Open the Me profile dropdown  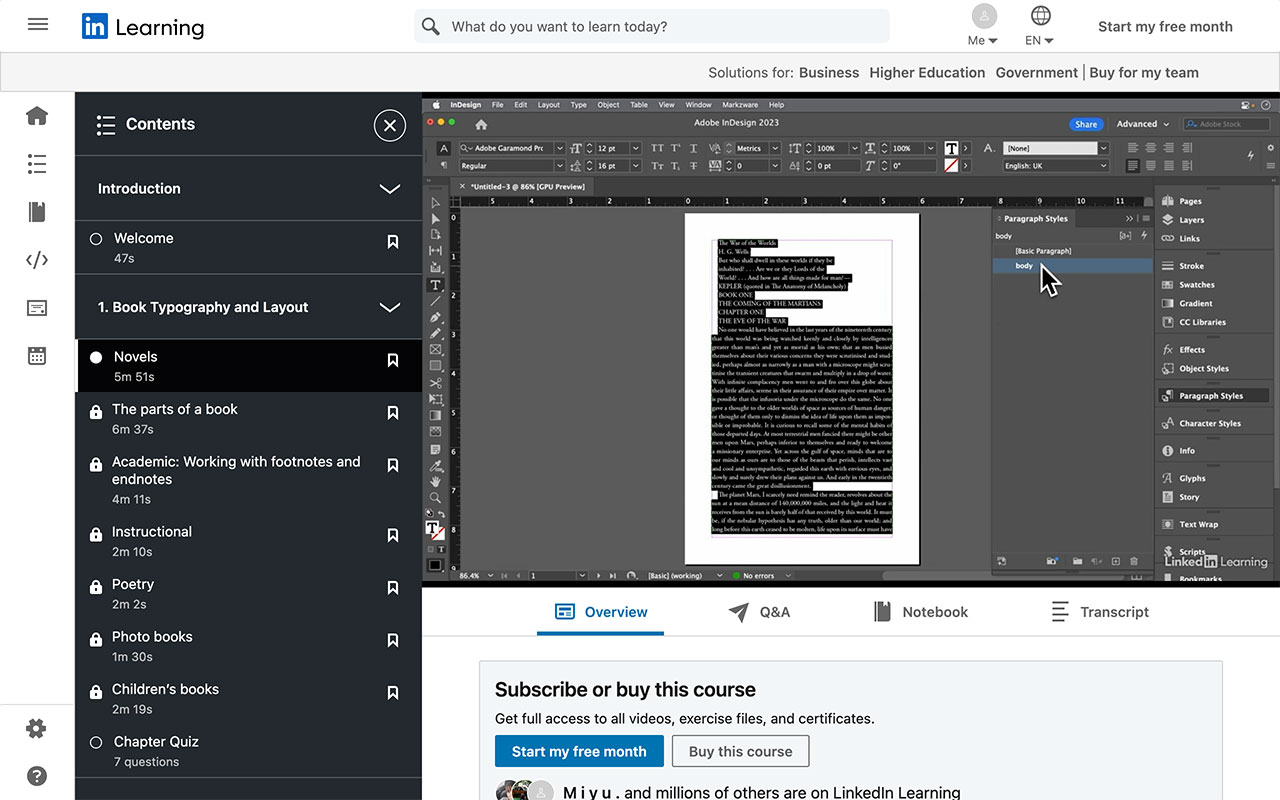coord(984,26)
